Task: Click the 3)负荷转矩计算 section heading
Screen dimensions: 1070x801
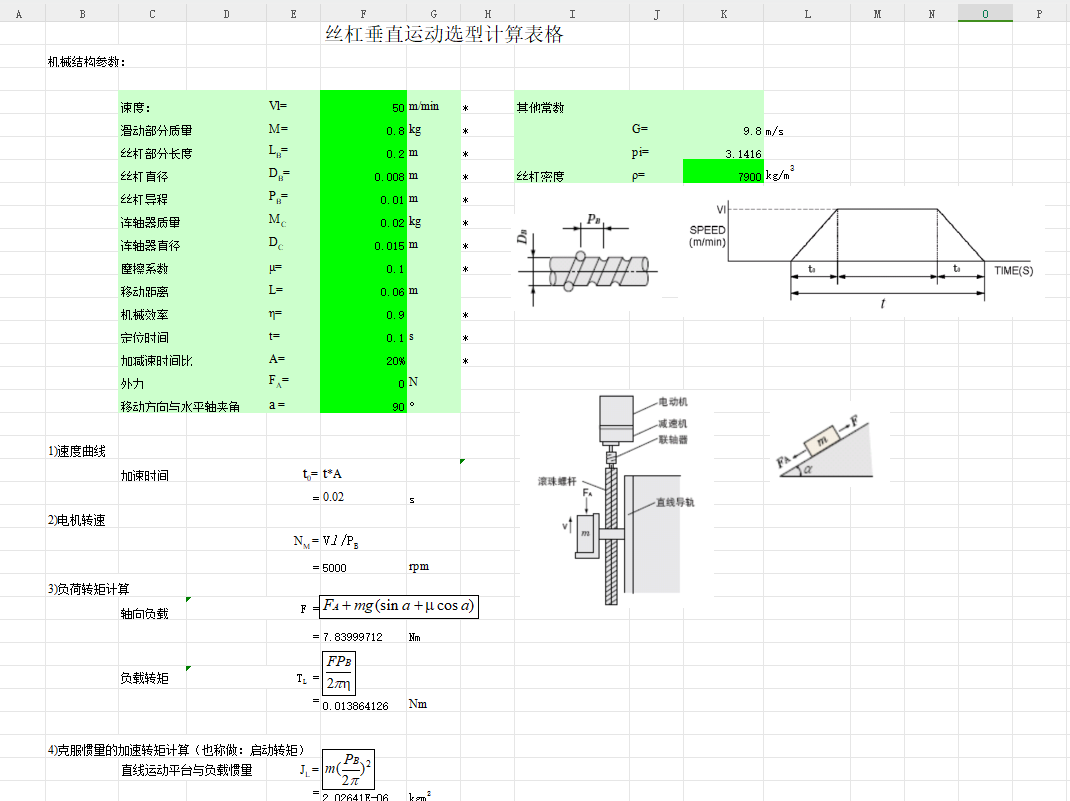Action: pos(89,589)
